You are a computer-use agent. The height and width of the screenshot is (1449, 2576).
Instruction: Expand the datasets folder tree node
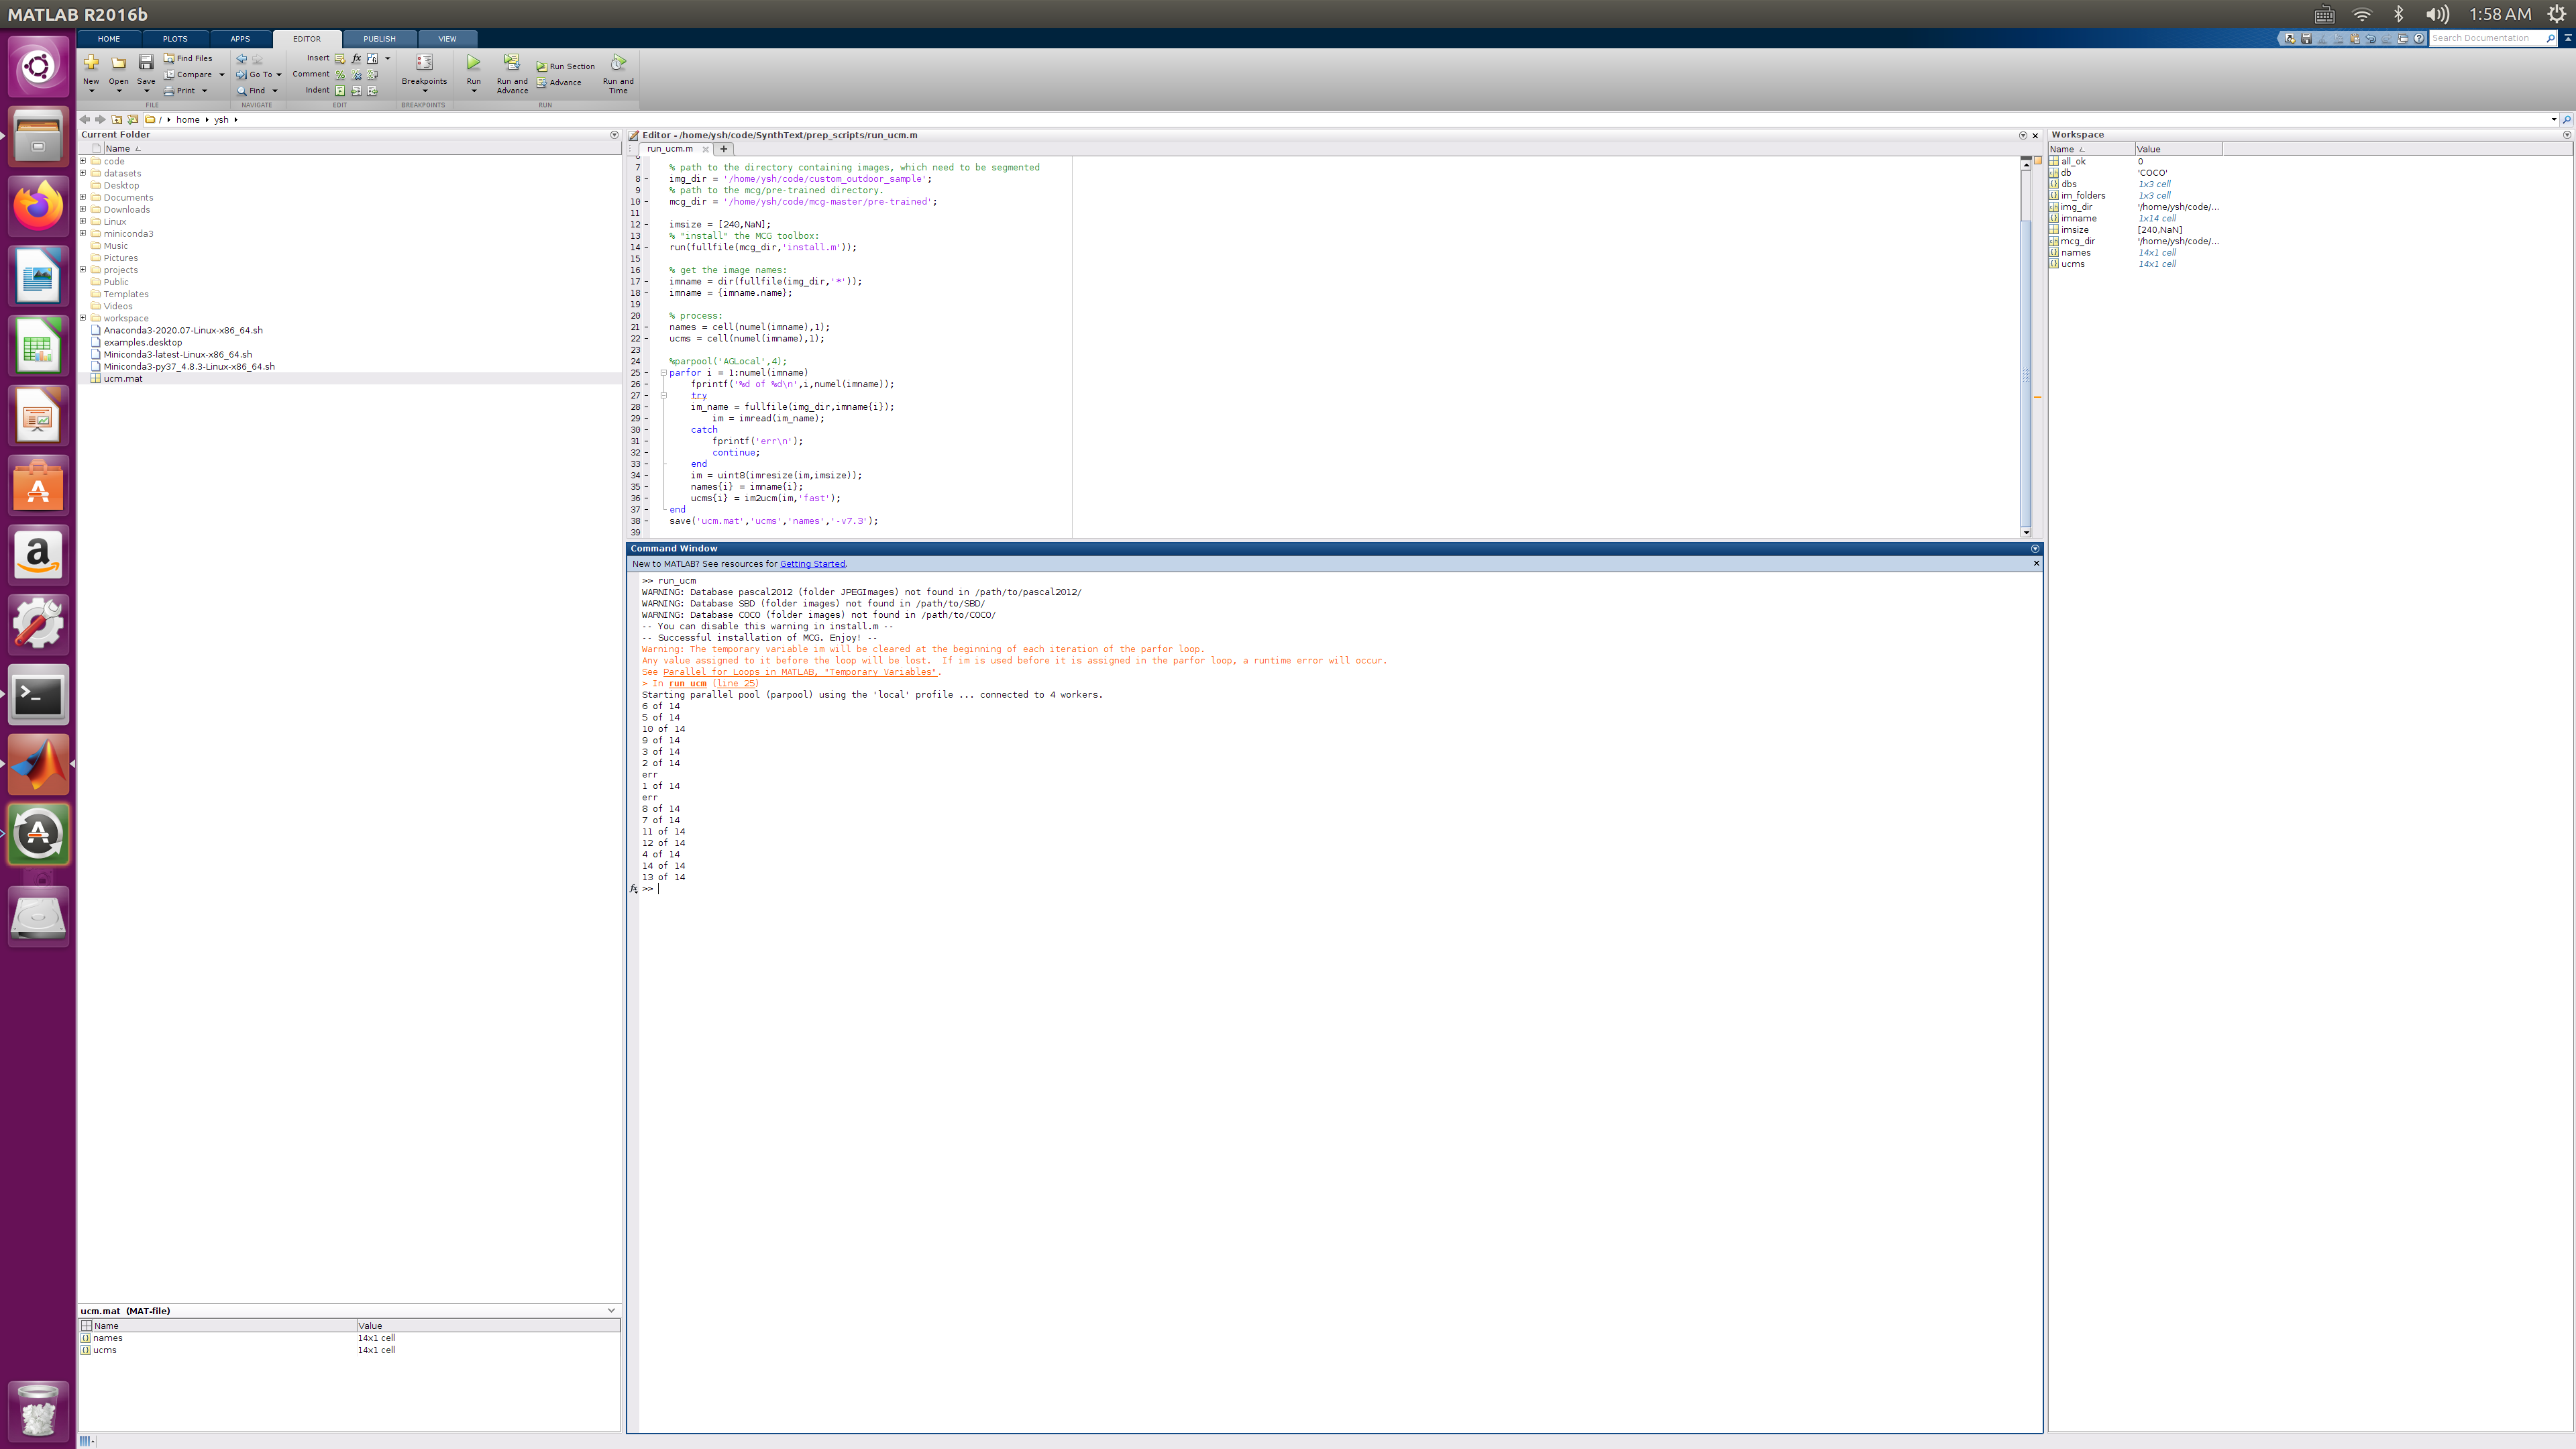pos(84,173)
